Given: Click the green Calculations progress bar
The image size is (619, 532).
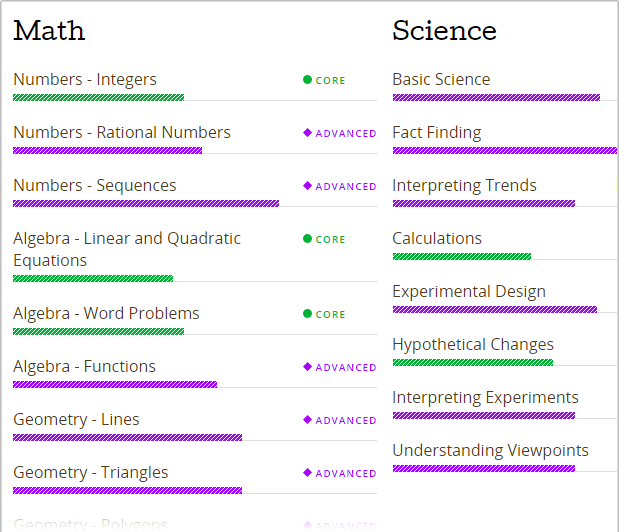Looking at the screenshot, I should [462, 257].
